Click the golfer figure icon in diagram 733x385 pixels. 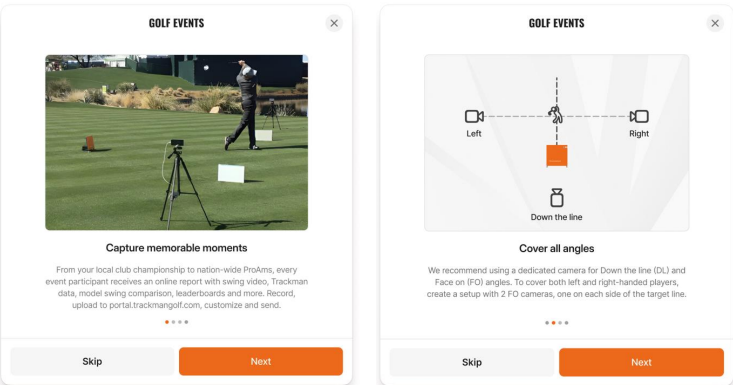[x=555, y=114]
